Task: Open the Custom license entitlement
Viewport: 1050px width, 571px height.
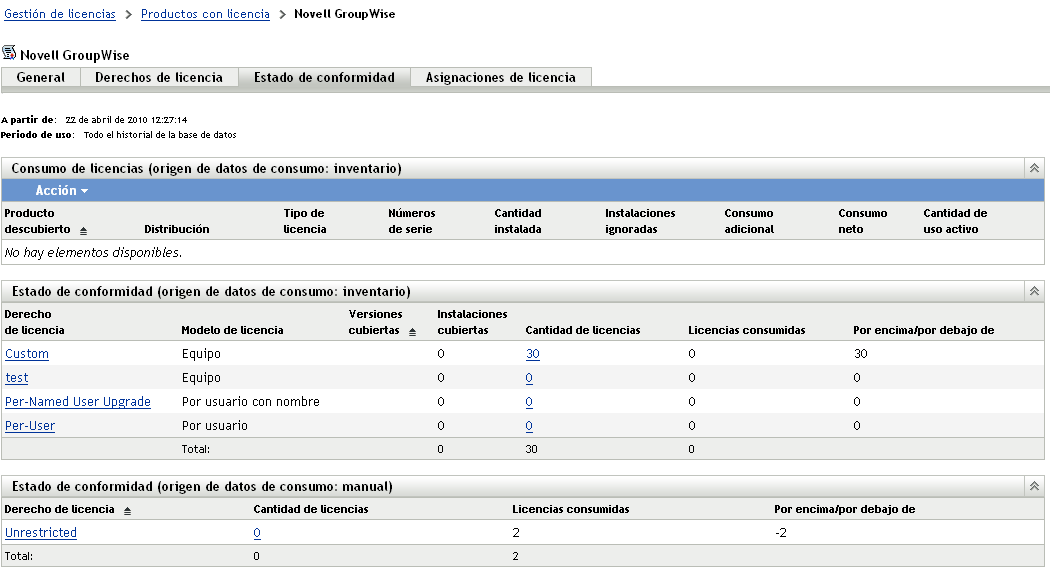Action: 27,354
